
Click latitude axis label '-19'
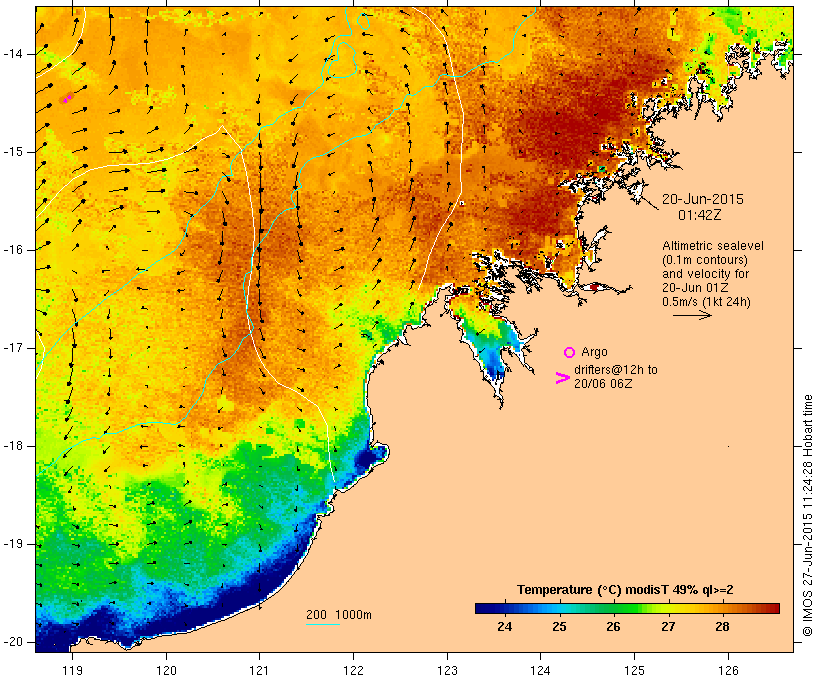pos(13,545)
